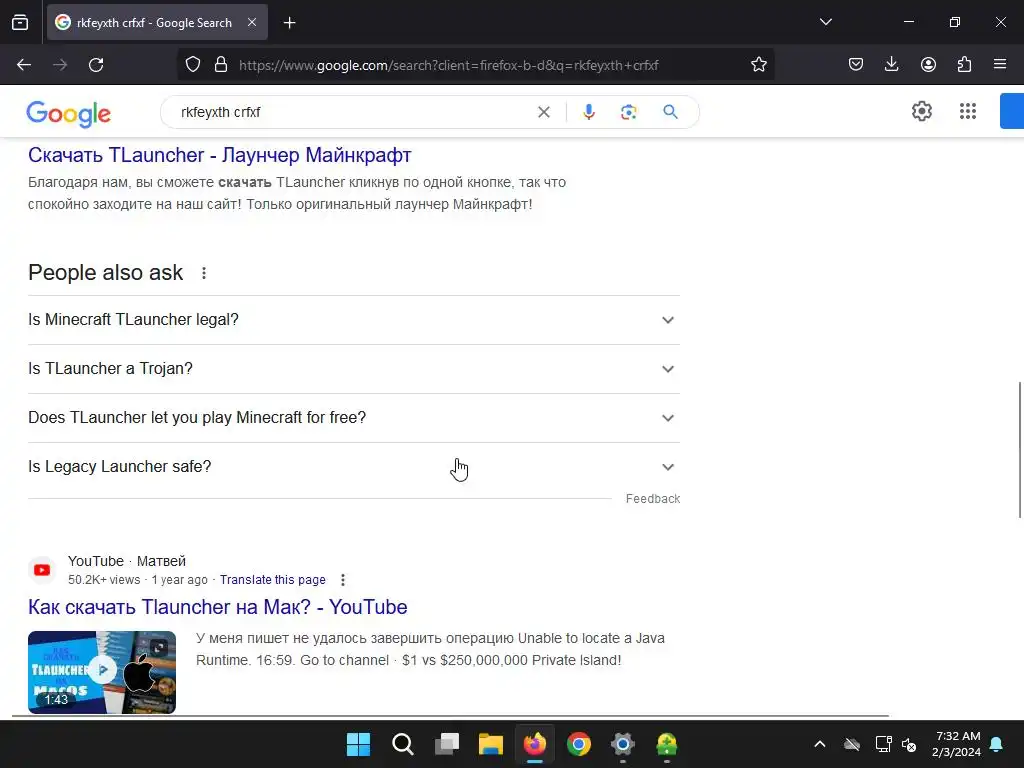Open People also ask options menu

pyautogui.click(x=204, y=273)
